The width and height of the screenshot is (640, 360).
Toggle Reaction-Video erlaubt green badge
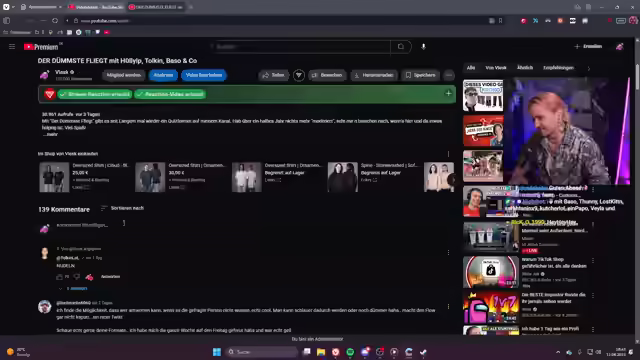[x=170, y=94]
